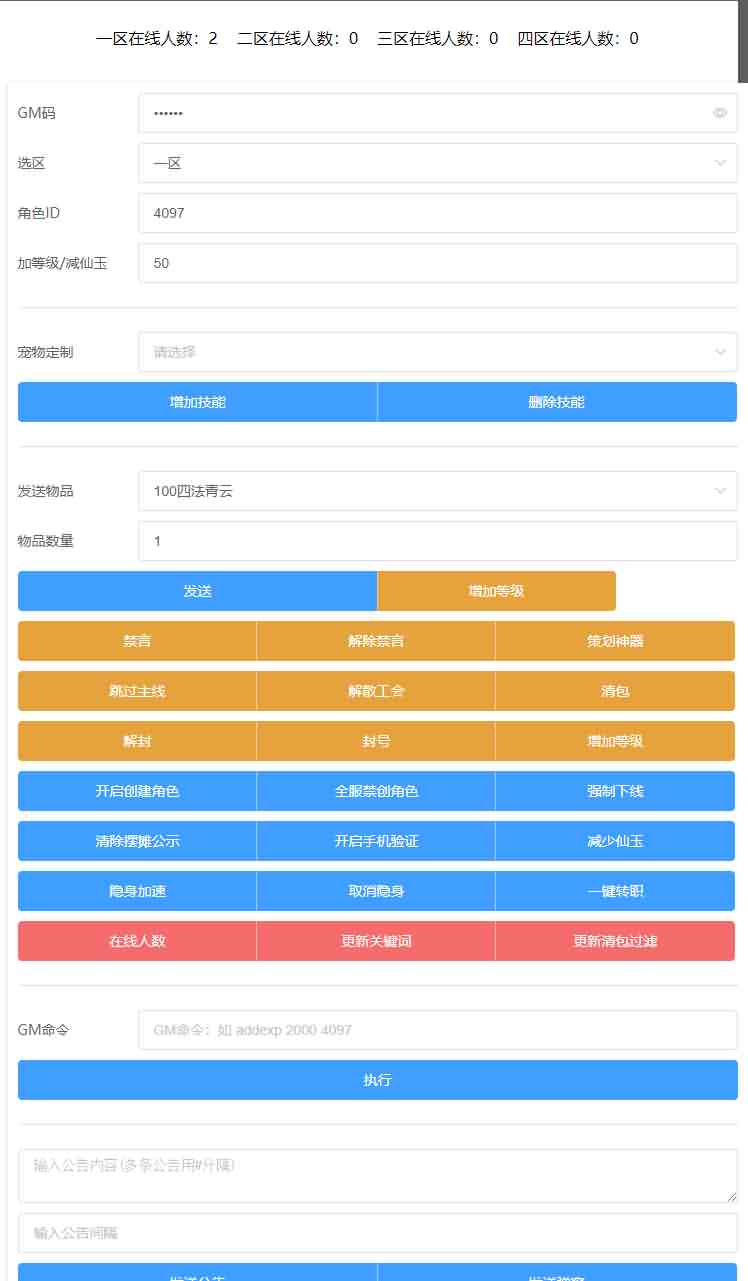
Task: Click 增加等级 button beside 发送
Action: pos(497,591)
